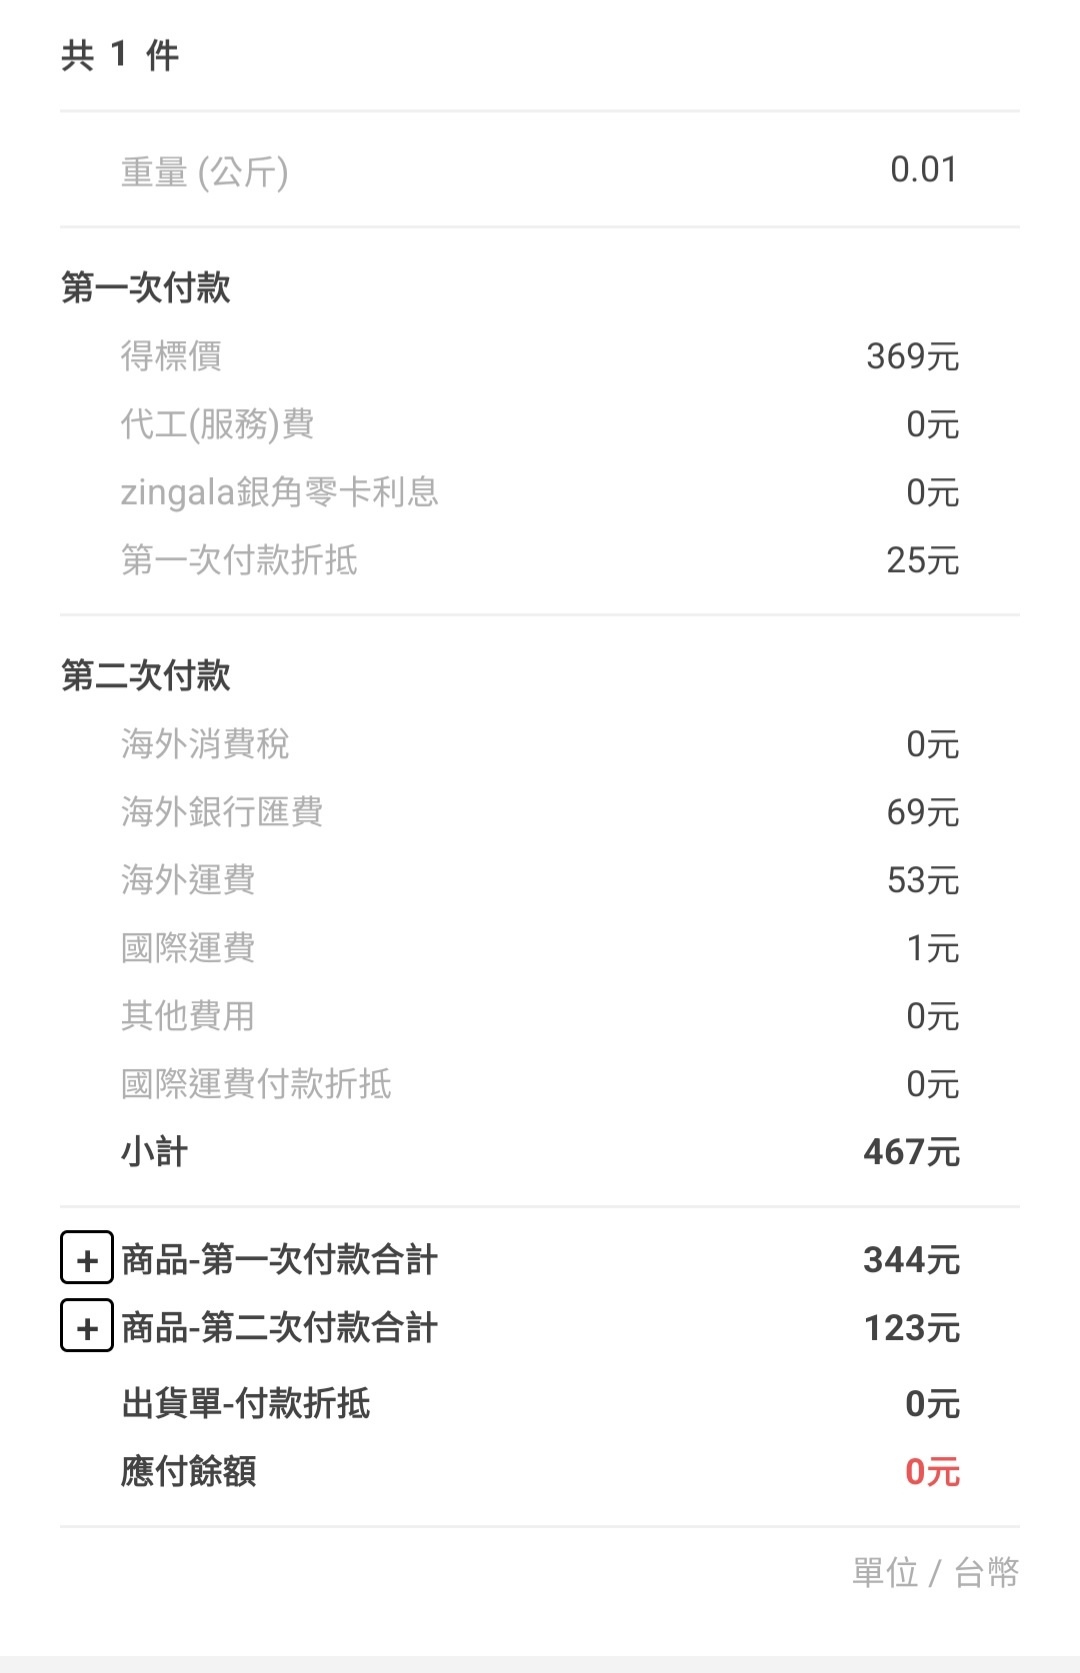Tap the 共 1 件 header text
The height and width of the screenshot is (1673, 1080).
point(120,54)
